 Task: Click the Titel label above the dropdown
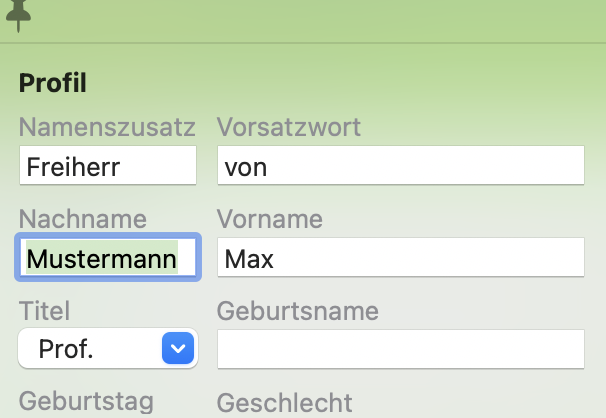tap(44, 311)
